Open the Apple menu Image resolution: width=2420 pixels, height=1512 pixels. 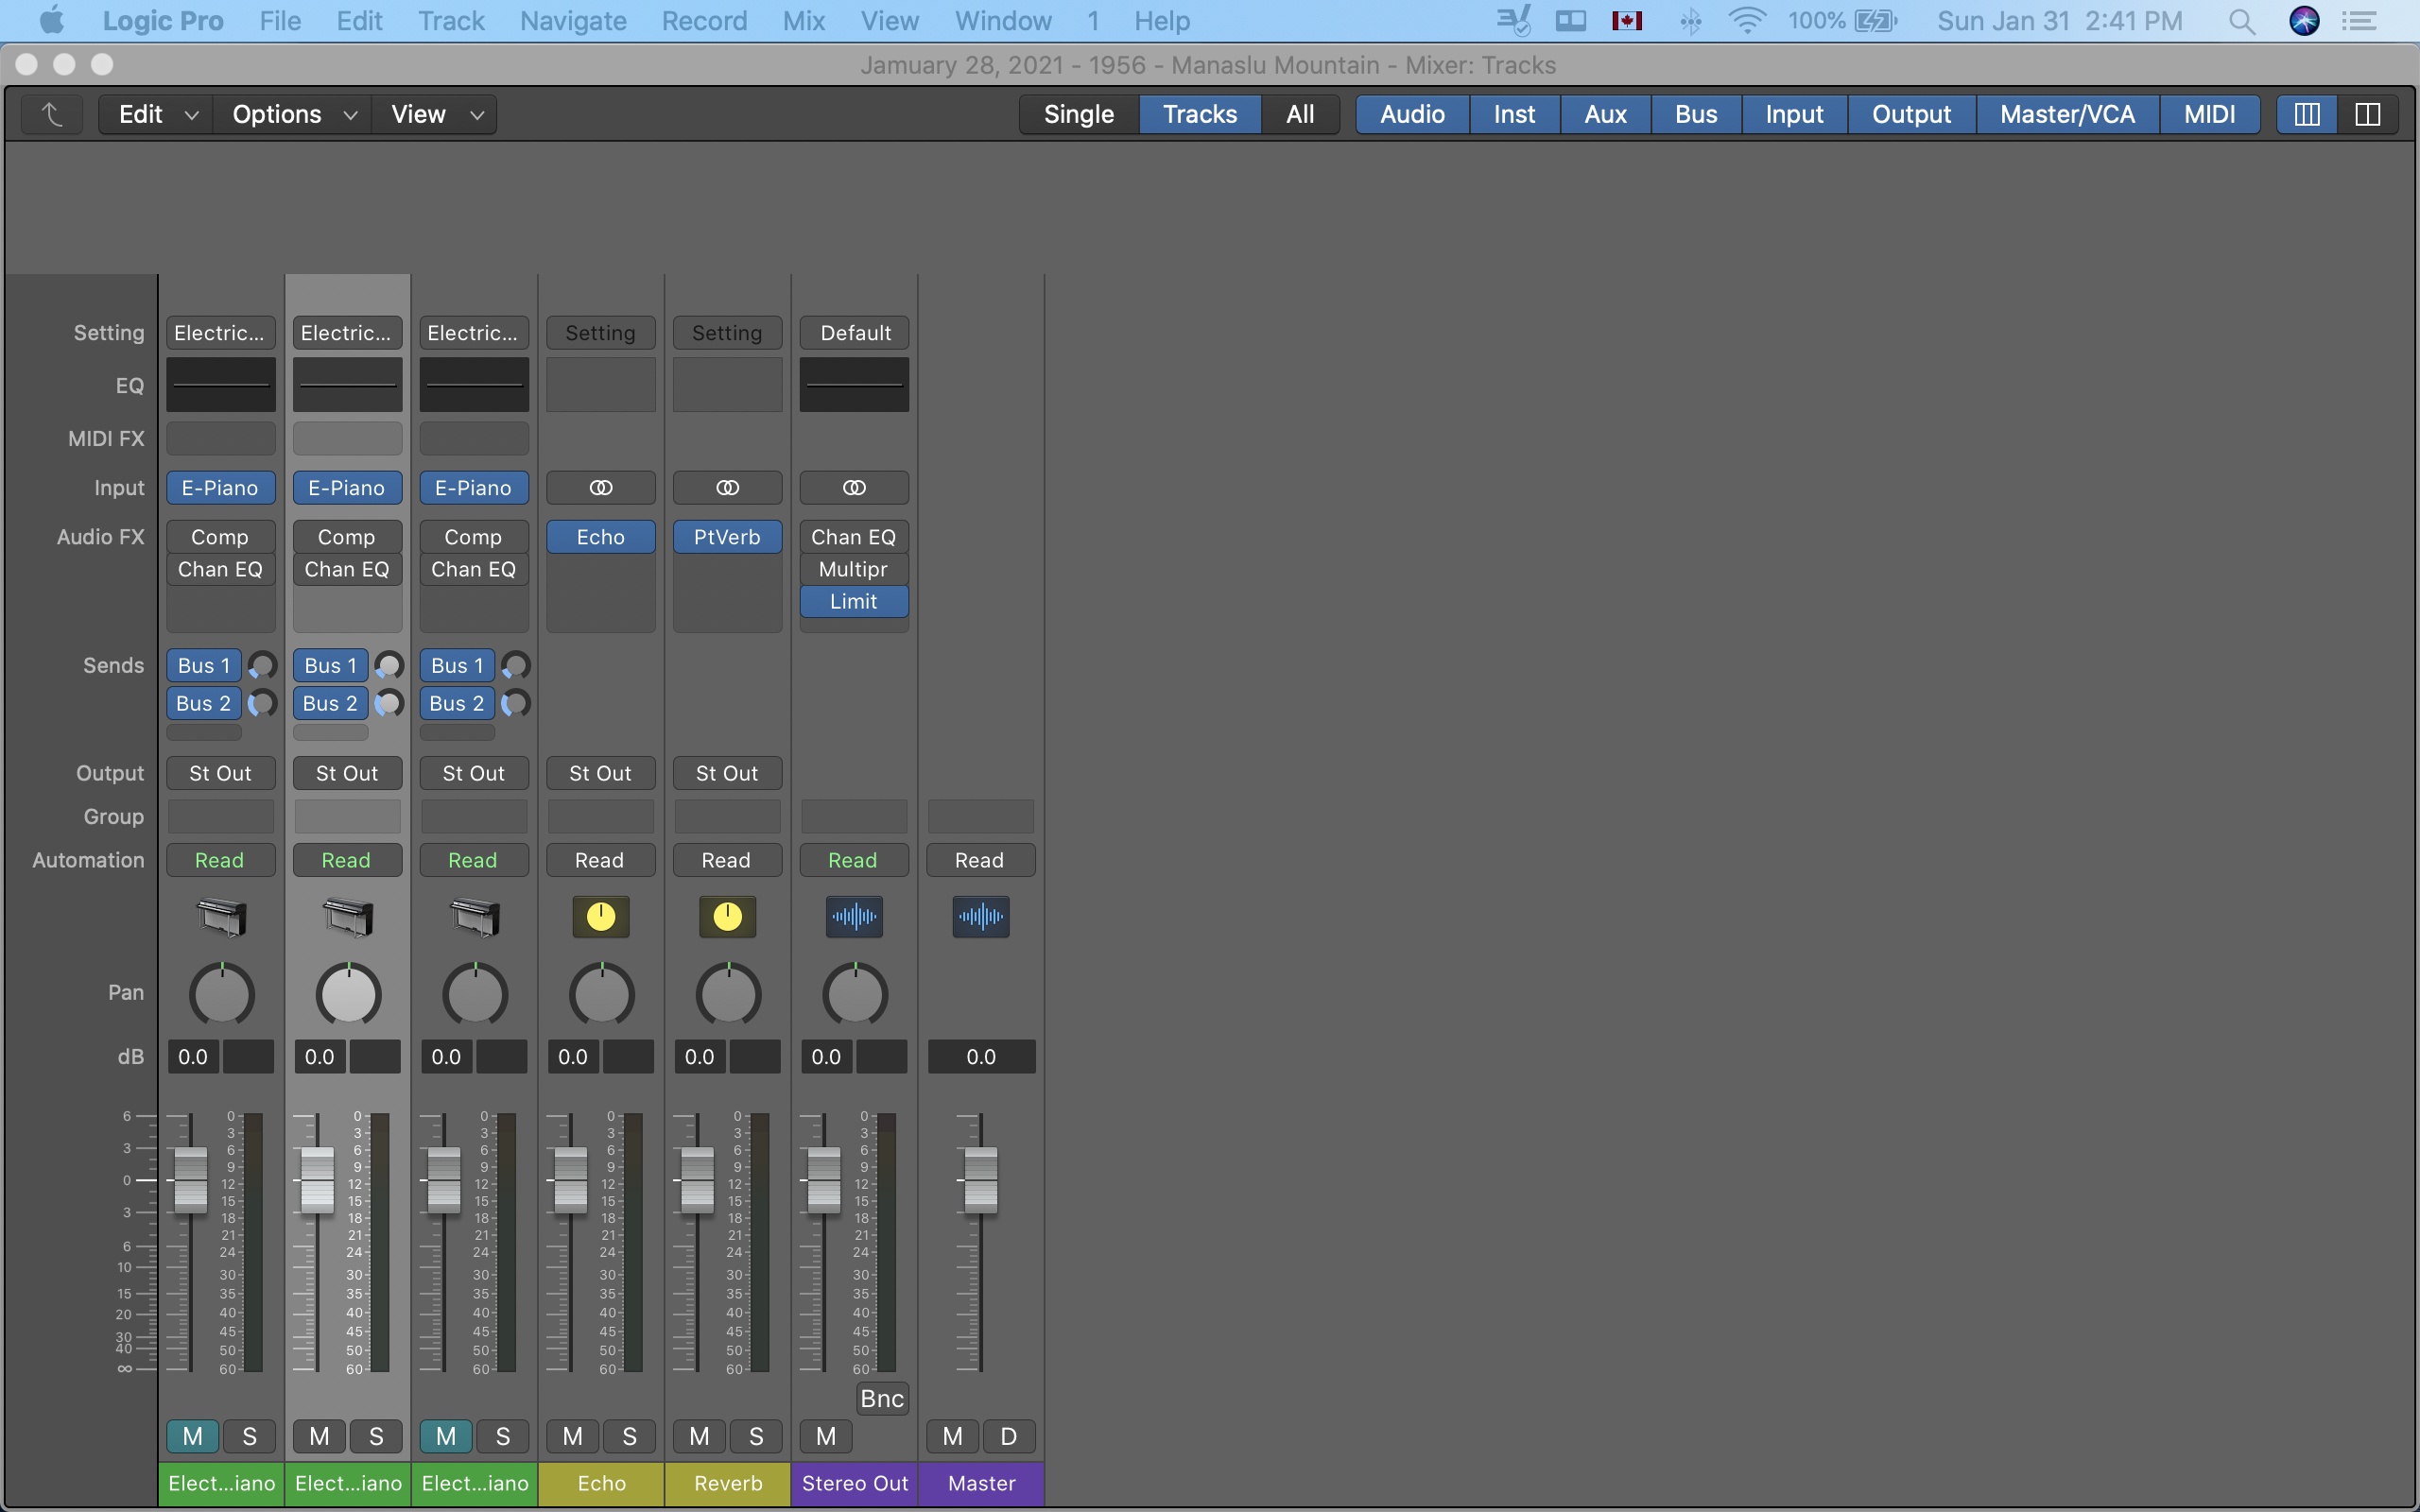tap(52, 20)
